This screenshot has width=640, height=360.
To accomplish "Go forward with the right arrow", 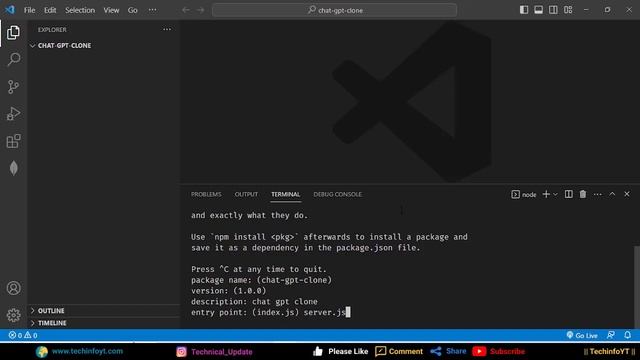I will click(200, 10).
